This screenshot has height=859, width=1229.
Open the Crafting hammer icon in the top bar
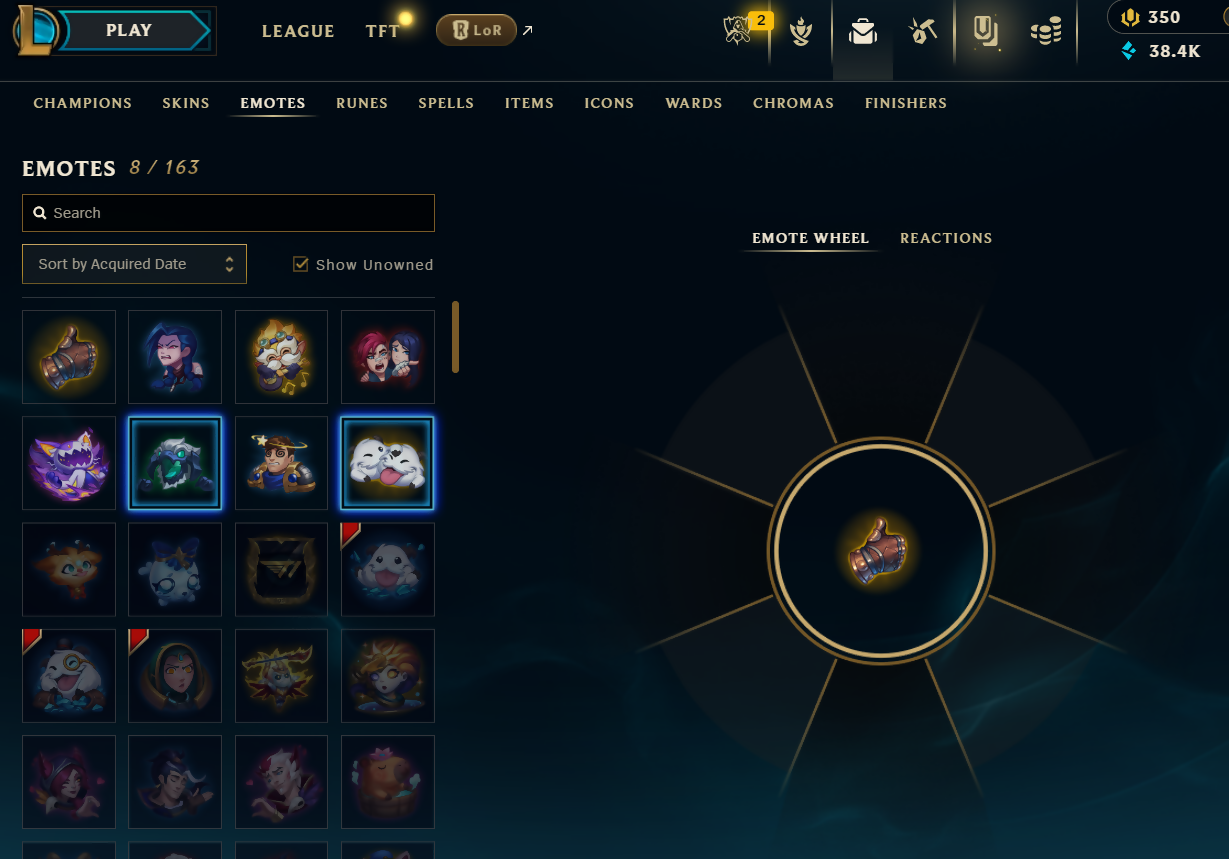[922, 32]
